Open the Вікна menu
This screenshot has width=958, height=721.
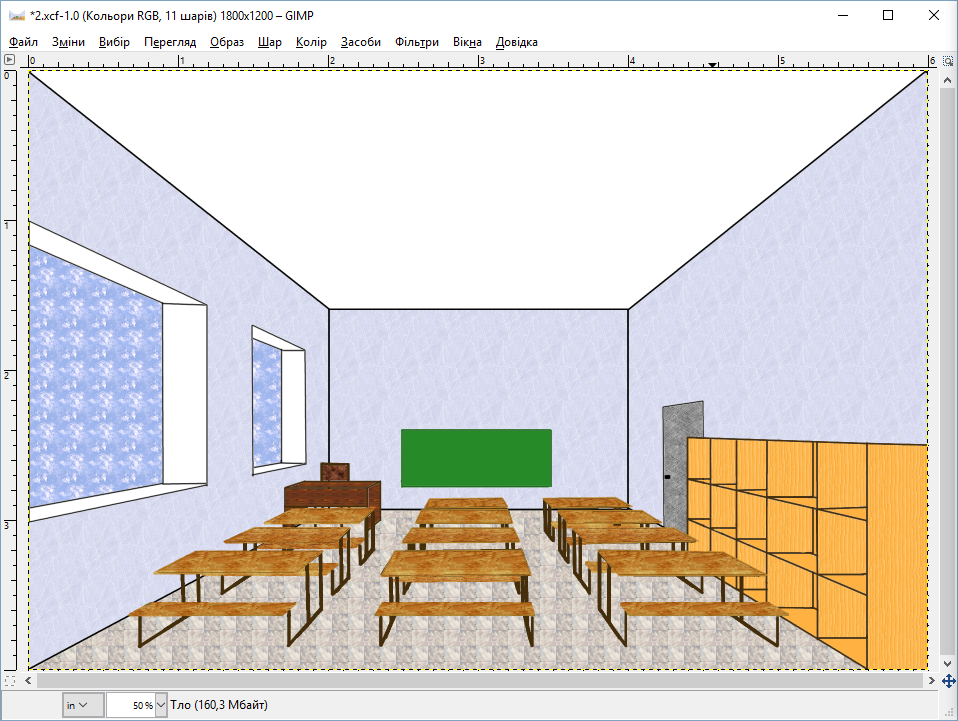[467, 42]
